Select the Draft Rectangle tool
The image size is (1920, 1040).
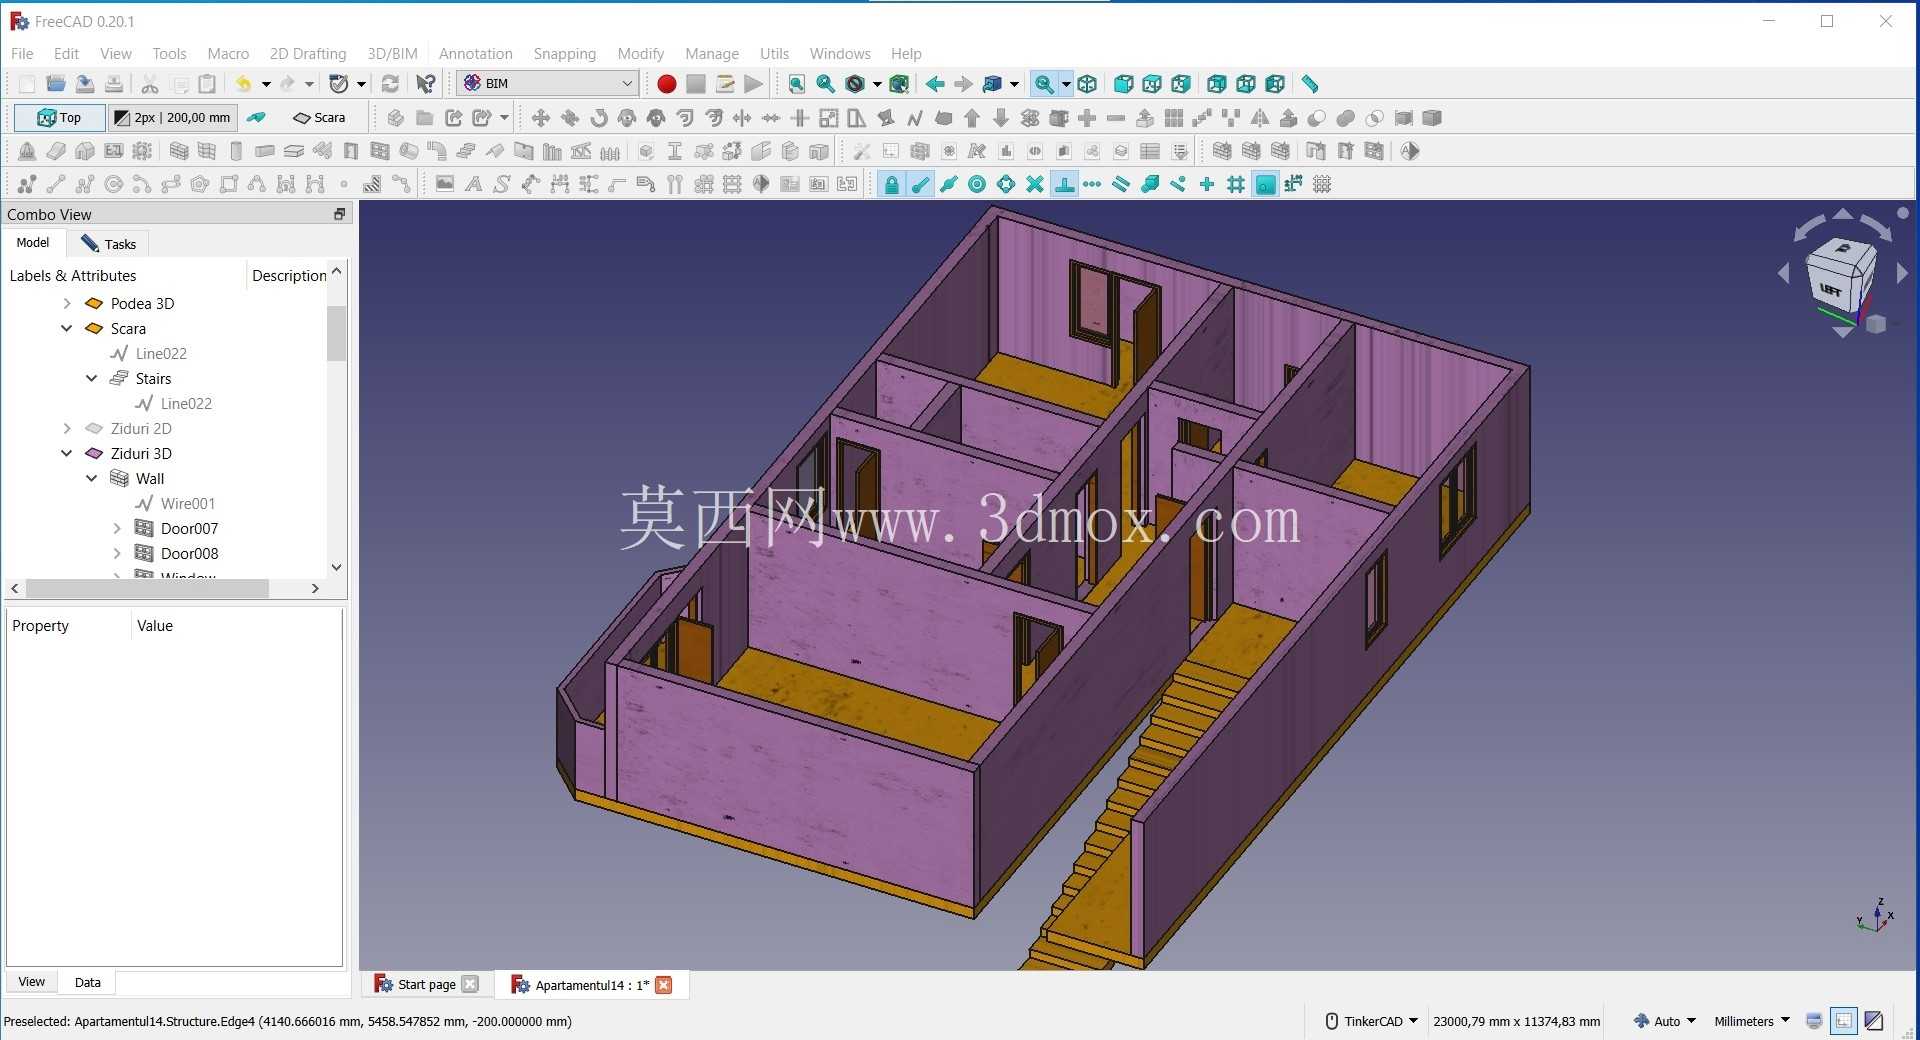click(x=229, y=184)
